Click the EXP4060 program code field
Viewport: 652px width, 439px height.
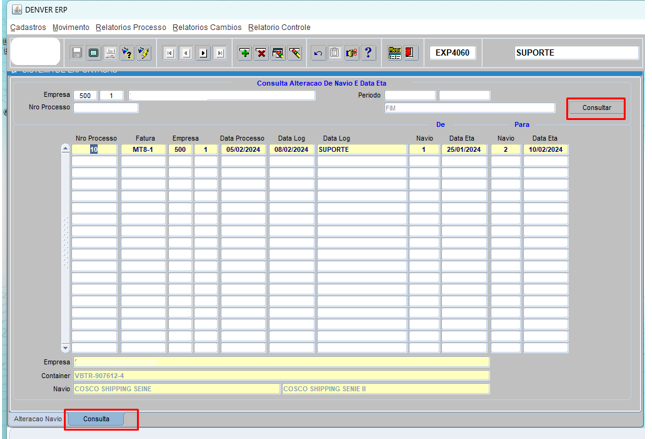click(452, 53)
